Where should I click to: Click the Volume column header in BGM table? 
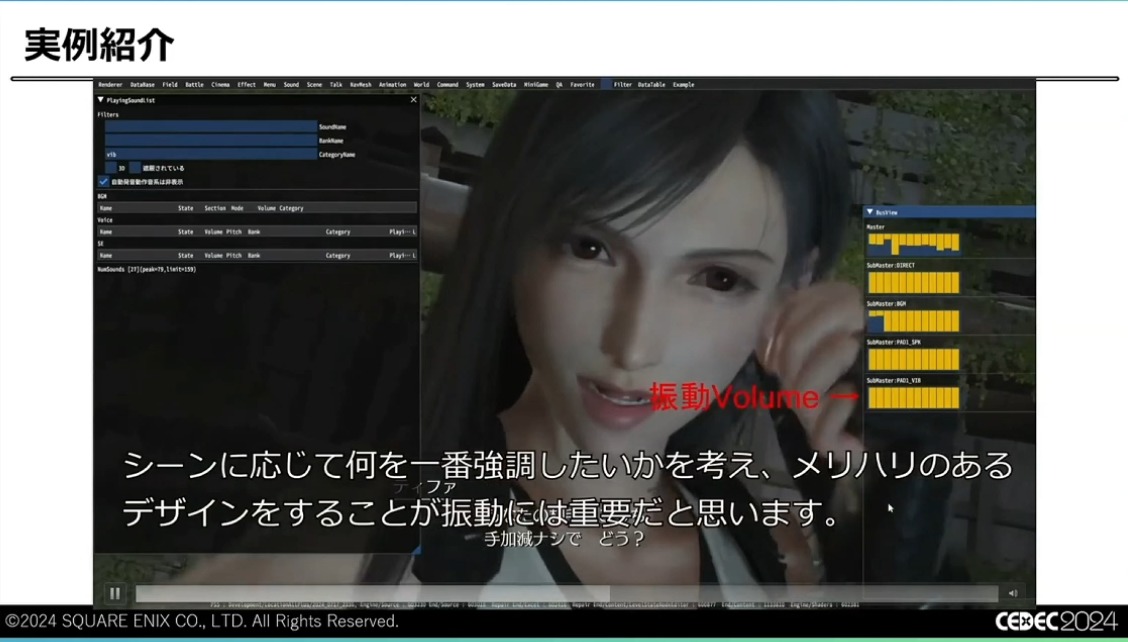click(x=266, y=208)
